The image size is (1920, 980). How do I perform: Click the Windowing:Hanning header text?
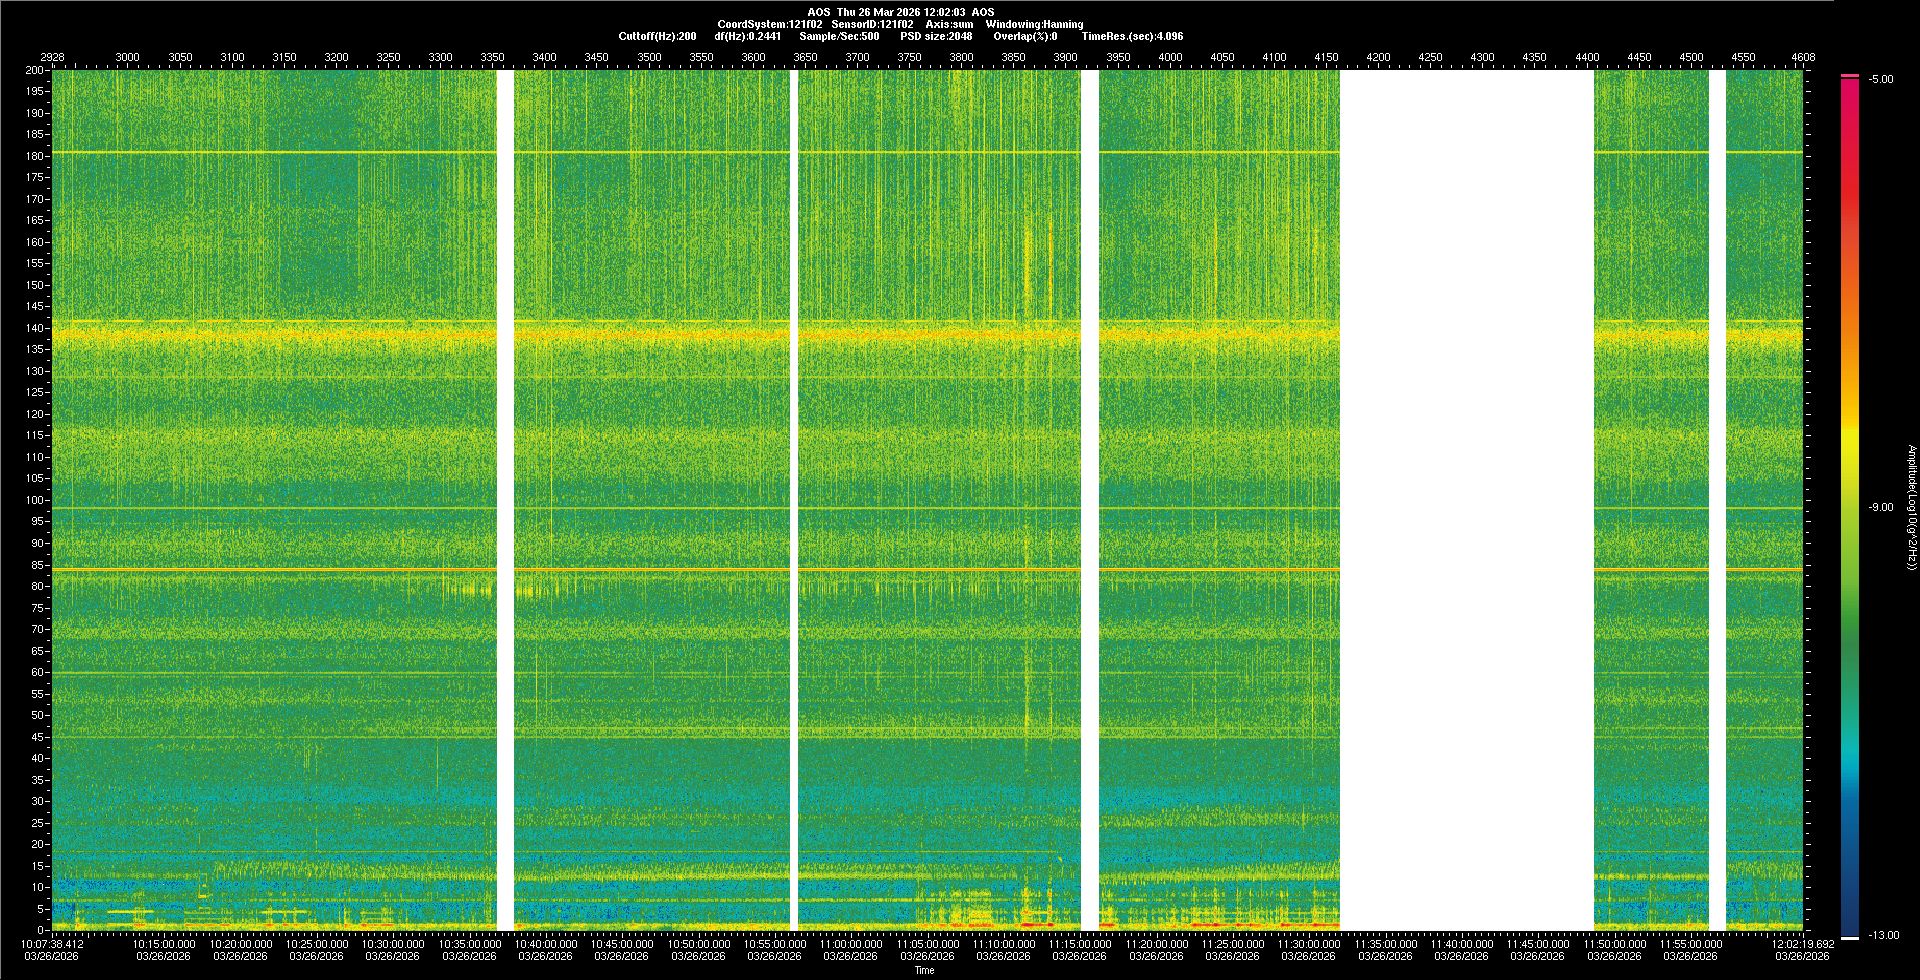pos(1034,24)
